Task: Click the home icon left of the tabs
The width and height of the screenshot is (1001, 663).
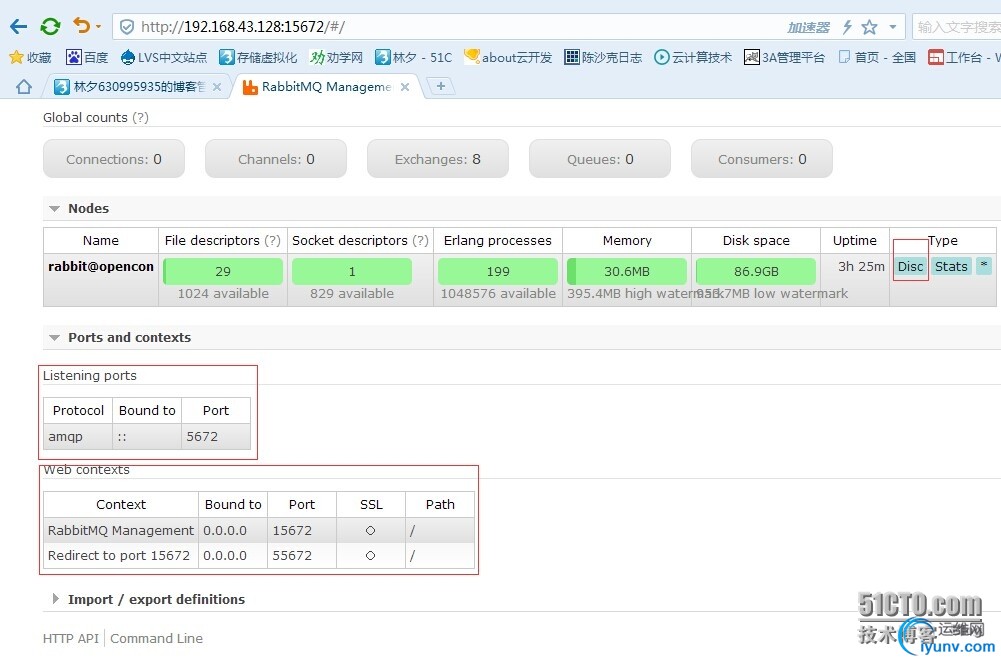Action: click(x=24, y=87)
